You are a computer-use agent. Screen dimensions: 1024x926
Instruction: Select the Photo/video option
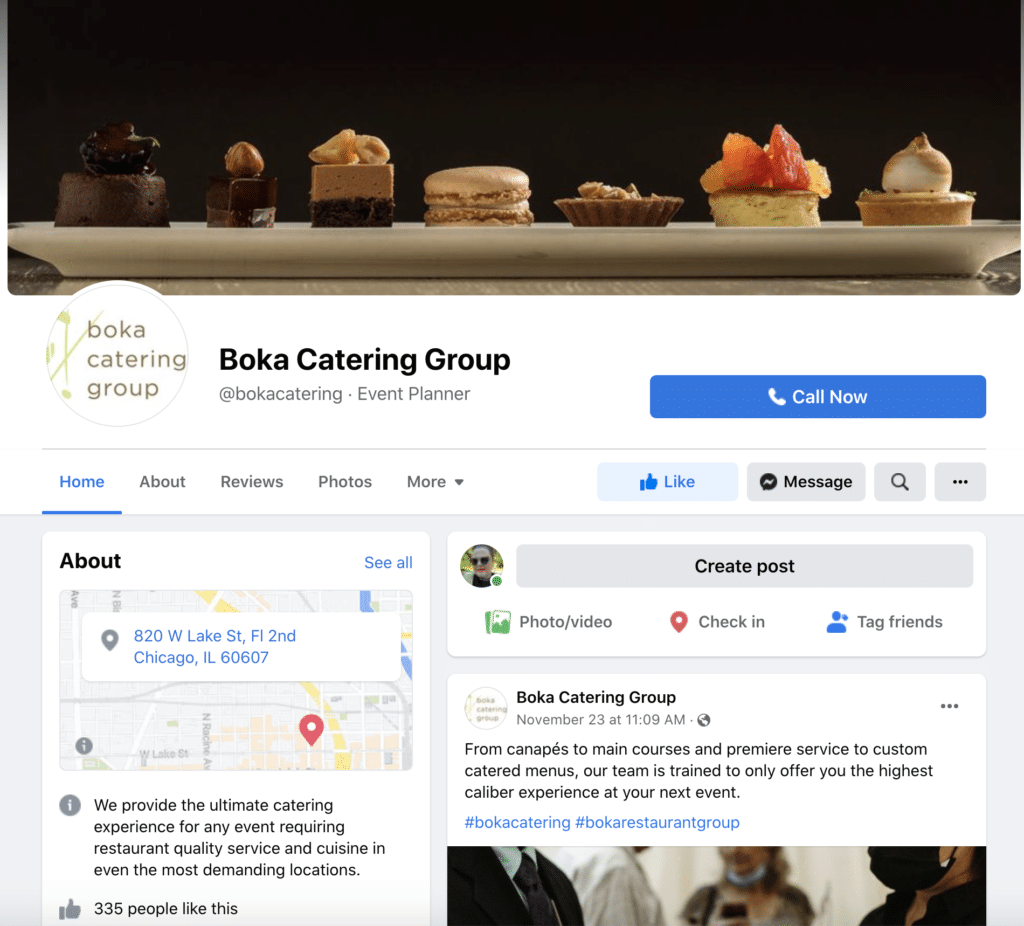point(549,622)
